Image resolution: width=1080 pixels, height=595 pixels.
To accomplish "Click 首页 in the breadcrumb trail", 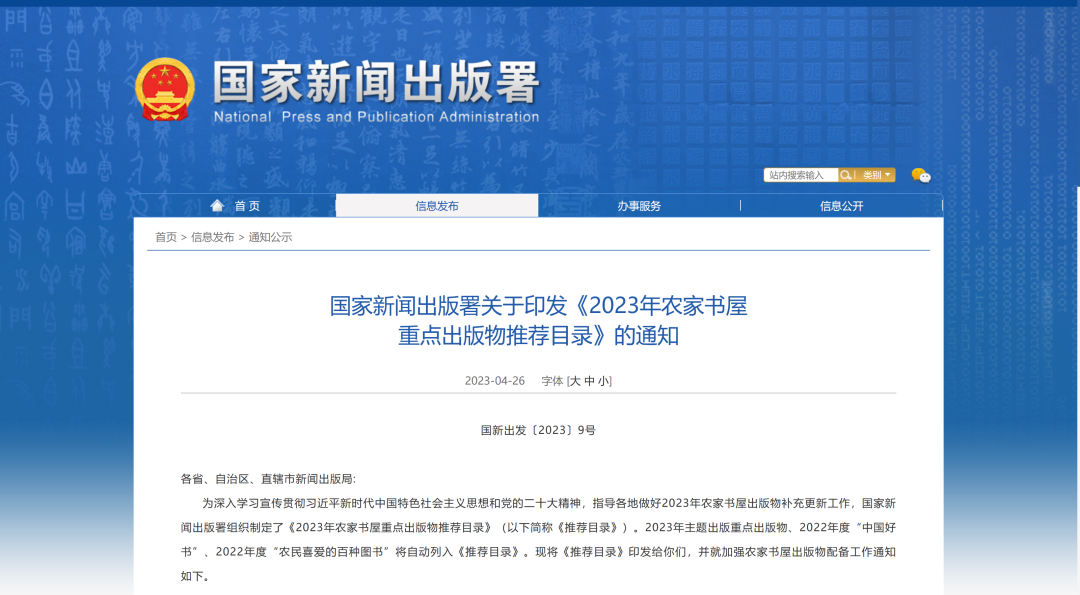I will click(x=166, y=237).
